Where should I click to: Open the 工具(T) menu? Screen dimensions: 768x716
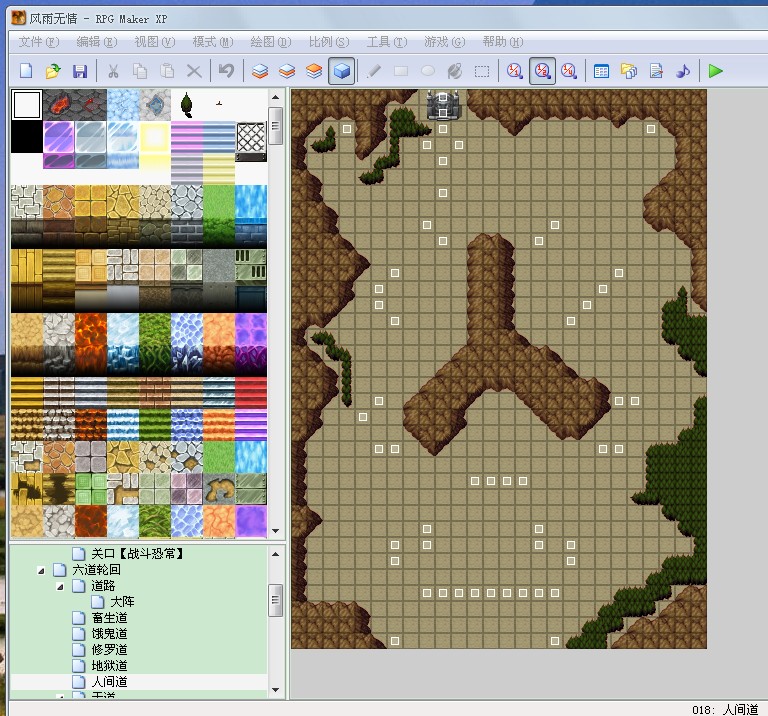[x=386, y=42]
